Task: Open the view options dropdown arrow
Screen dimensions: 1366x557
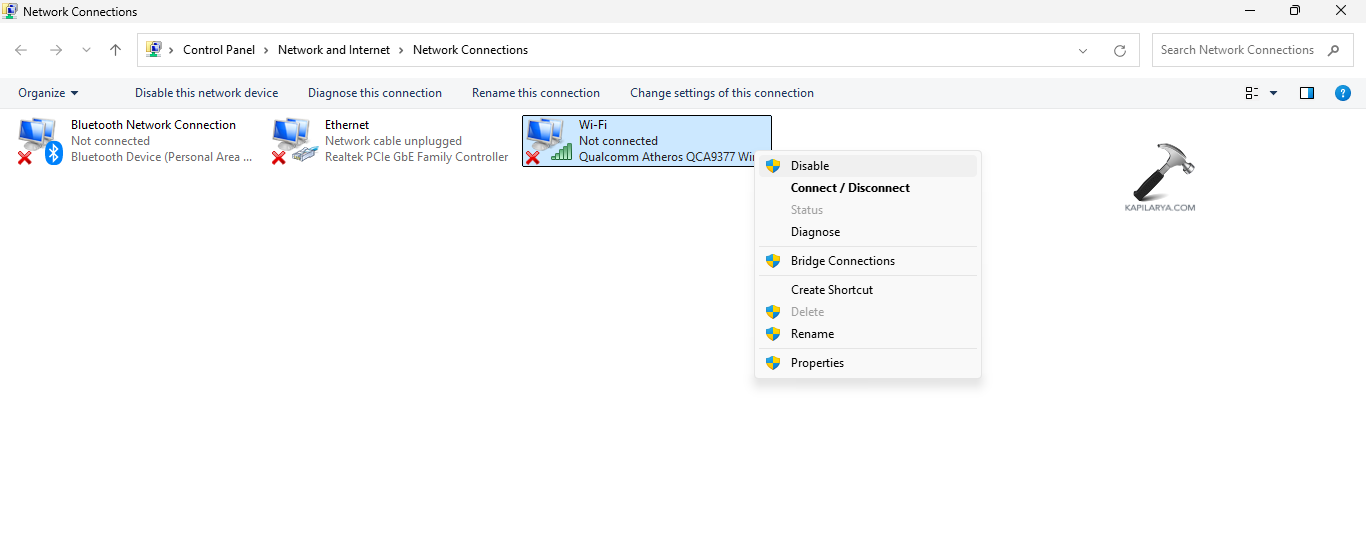Action: point(1273,93)
